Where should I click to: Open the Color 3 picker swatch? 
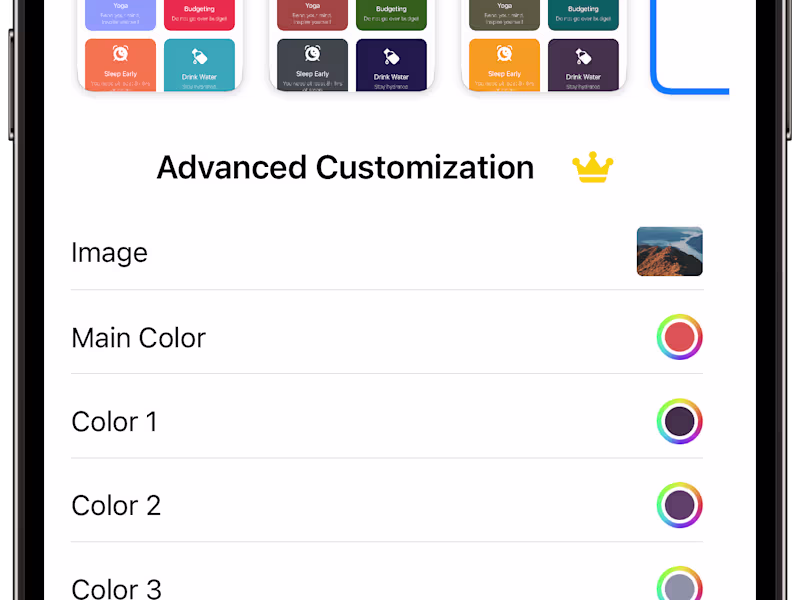(679, 584)
